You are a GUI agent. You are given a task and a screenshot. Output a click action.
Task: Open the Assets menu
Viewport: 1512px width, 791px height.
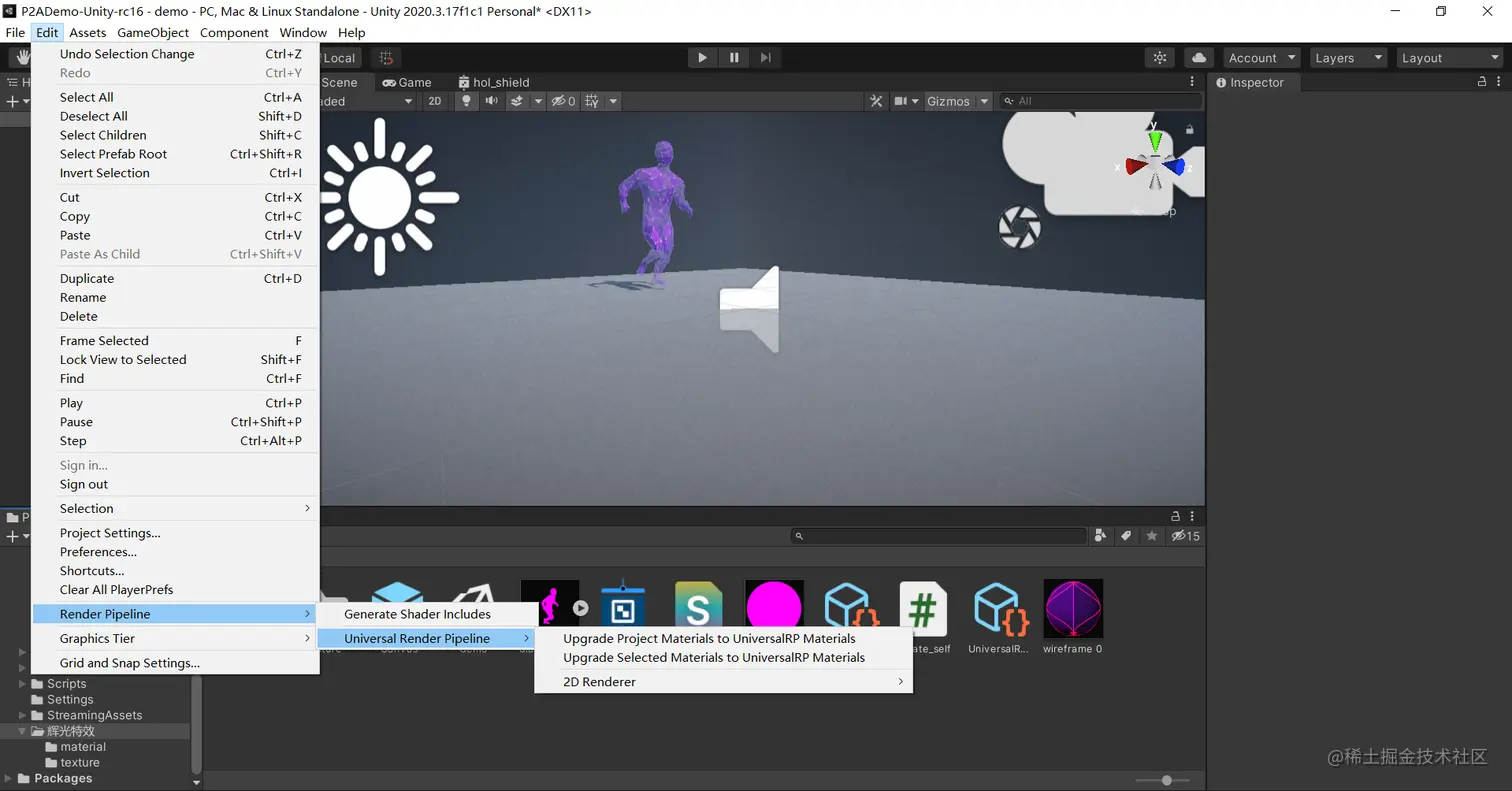click(88, 32)
